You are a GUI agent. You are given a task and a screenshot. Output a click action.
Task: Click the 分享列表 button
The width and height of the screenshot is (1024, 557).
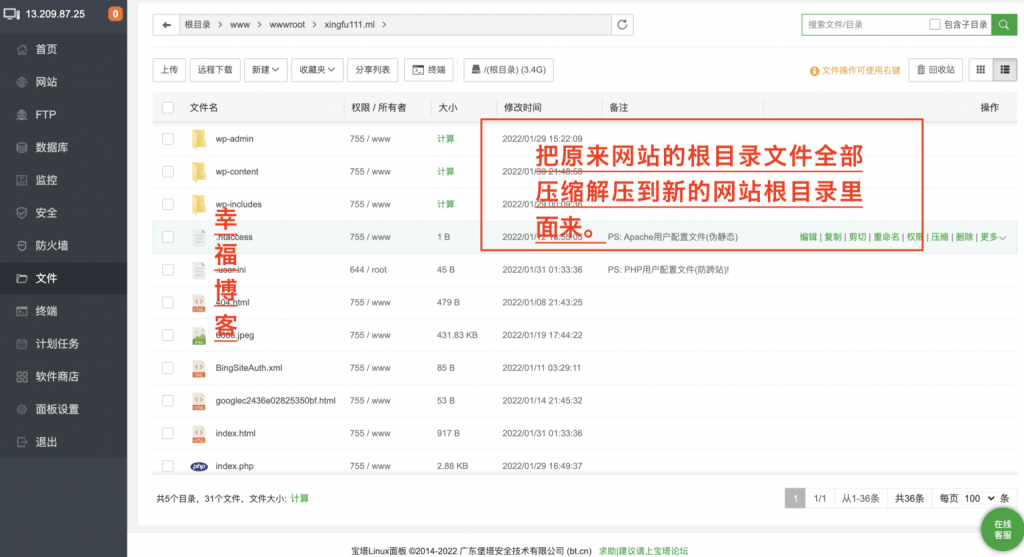[x=372, y=70]
